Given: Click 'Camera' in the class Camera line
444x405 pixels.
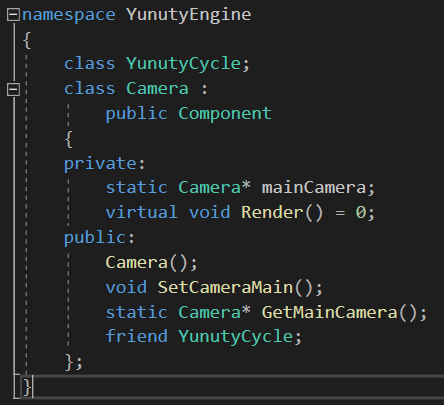Looking at the screenshot, I should 157,89.
